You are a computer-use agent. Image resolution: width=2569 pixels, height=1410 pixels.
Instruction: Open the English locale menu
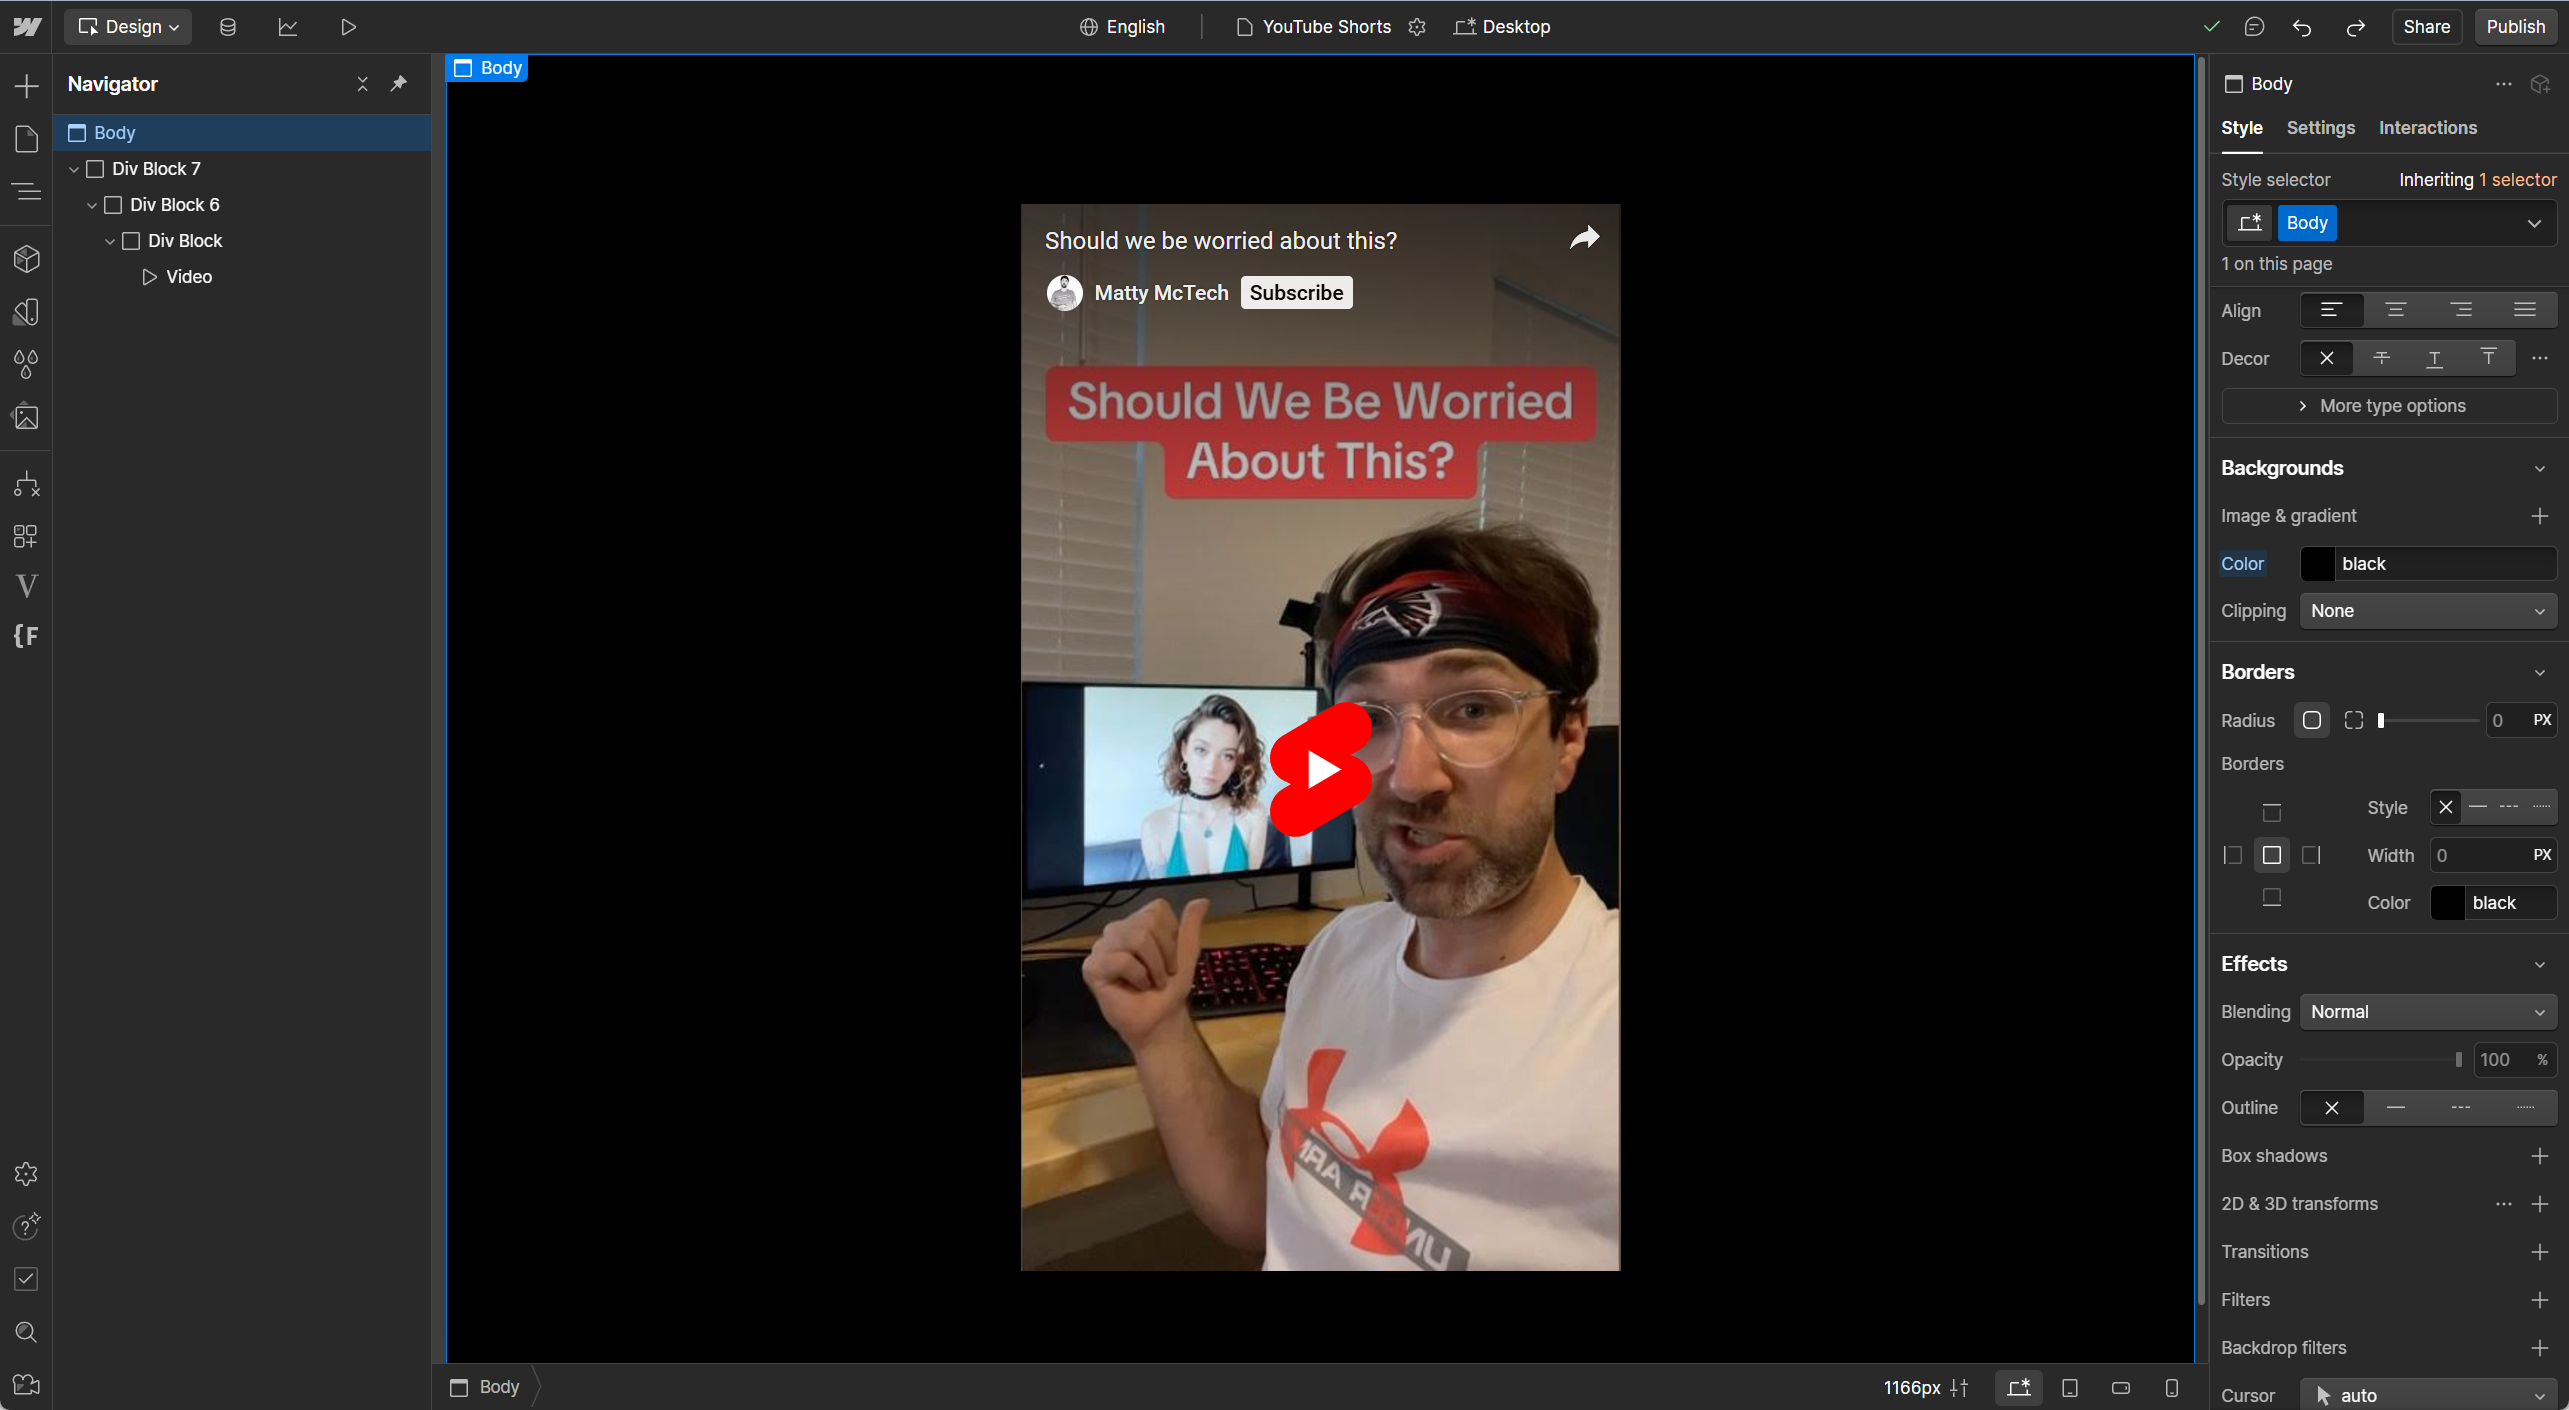(1122, 27)
